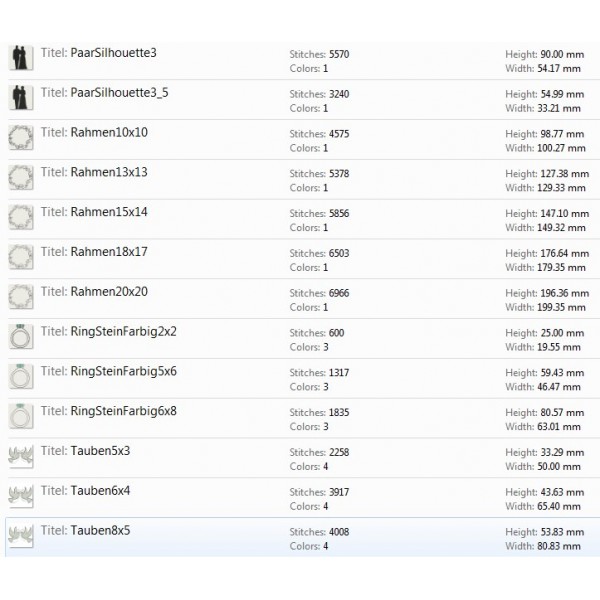The image size is (600, 600).
Task: Click the Rahmen20x20 frame icon
Action: (20, 297)
